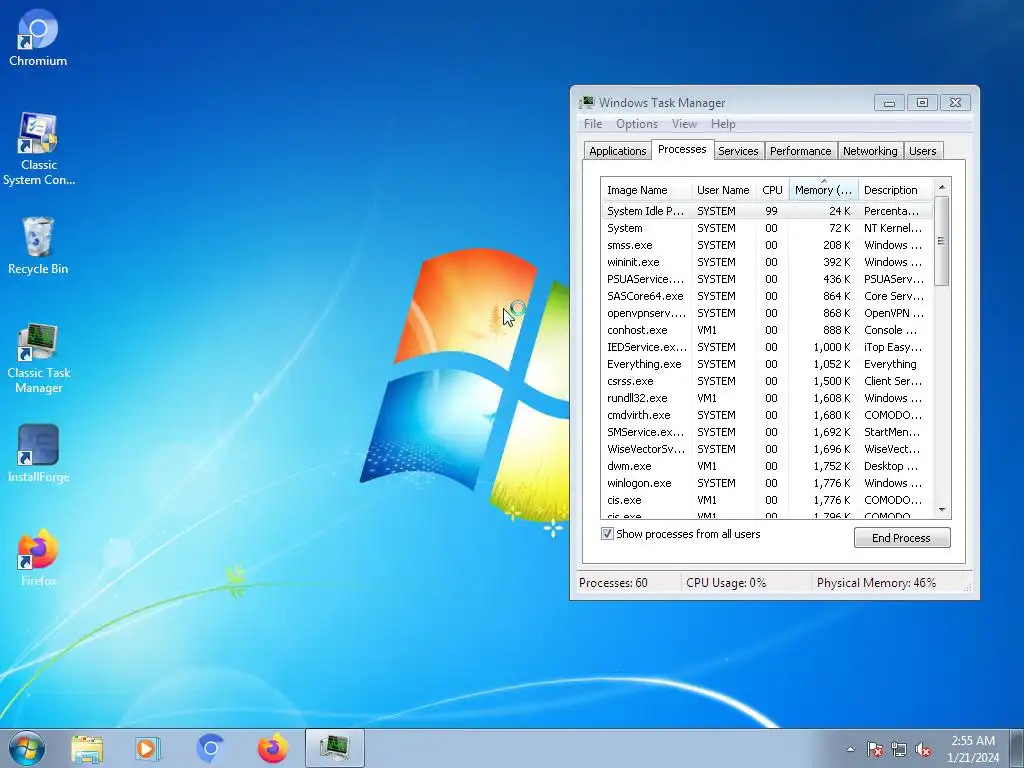
Task: Open the clock showing 2:55 AM
Action: 973,749
